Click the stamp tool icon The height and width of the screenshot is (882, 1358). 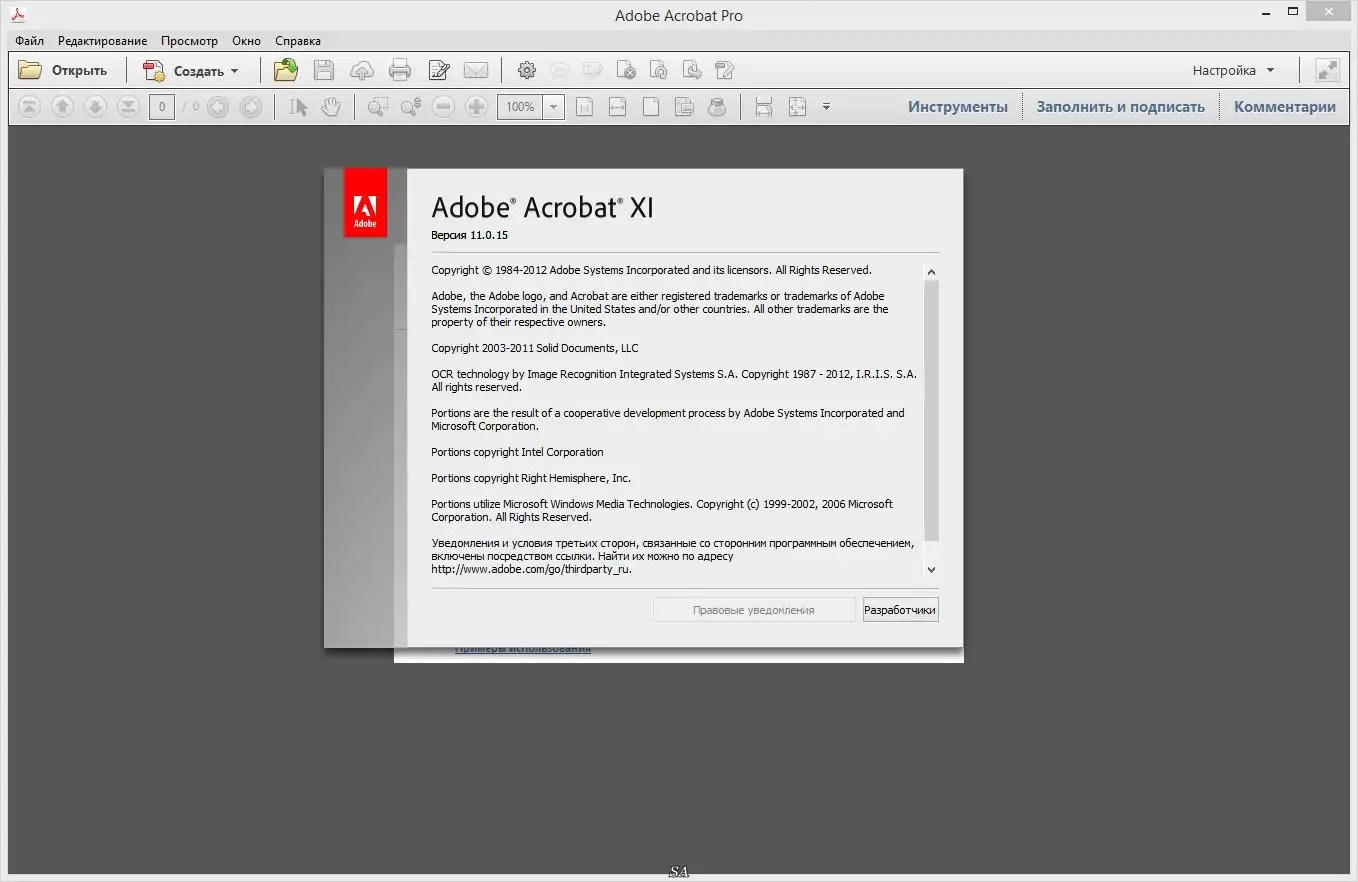[x=717, y=106]
